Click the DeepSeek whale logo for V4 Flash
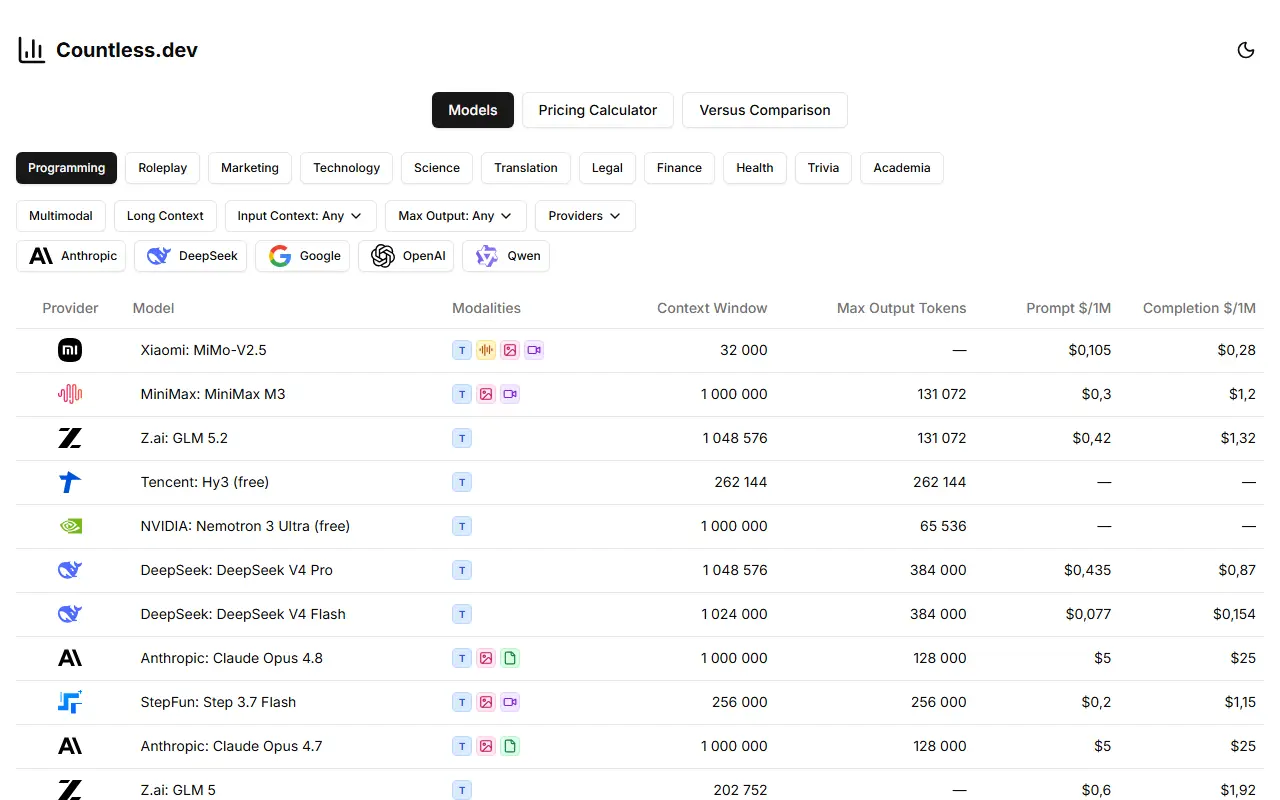 coord(70,614)
